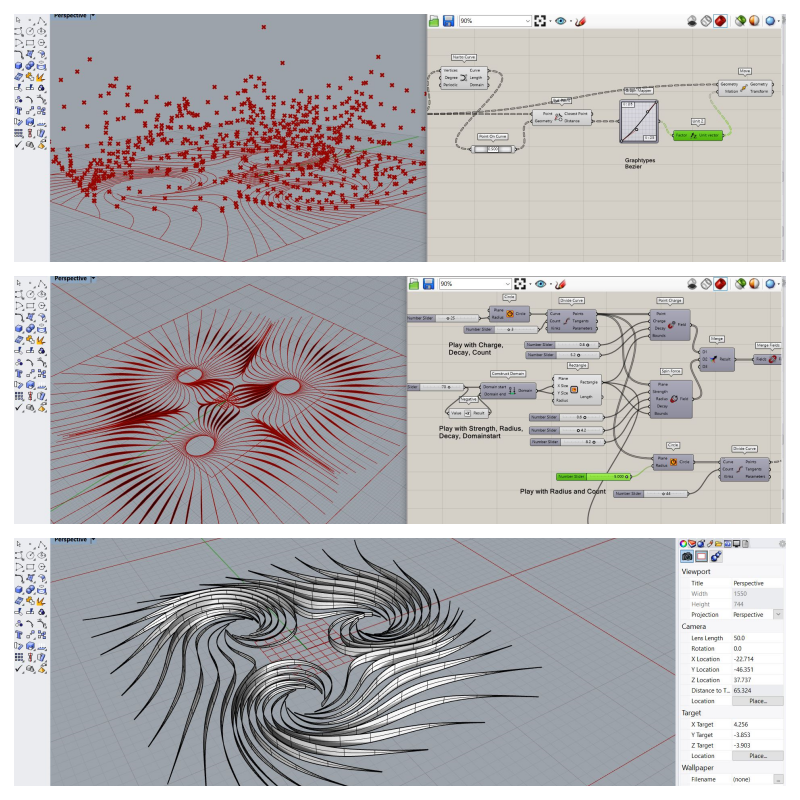Toggle shaded preview in top Grasshopper toolbar

tap(720, 21)
